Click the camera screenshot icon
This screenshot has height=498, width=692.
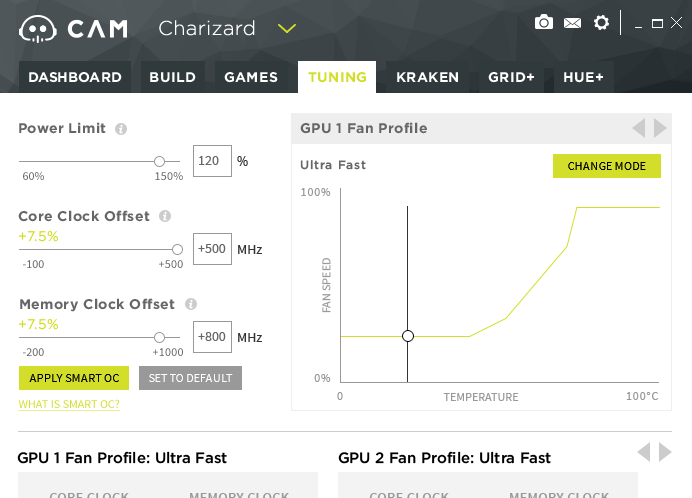[544, 22]
